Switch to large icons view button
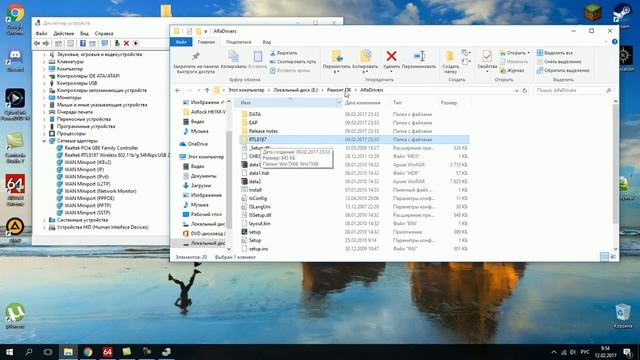The height and width of the screenshot is (360, 640). click(x=613, y=257)
